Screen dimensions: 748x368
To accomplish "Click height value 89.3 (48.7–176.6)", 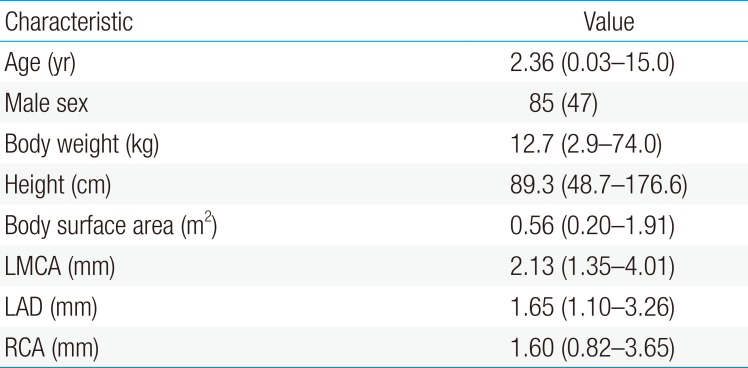I will [x=599, y=186].
